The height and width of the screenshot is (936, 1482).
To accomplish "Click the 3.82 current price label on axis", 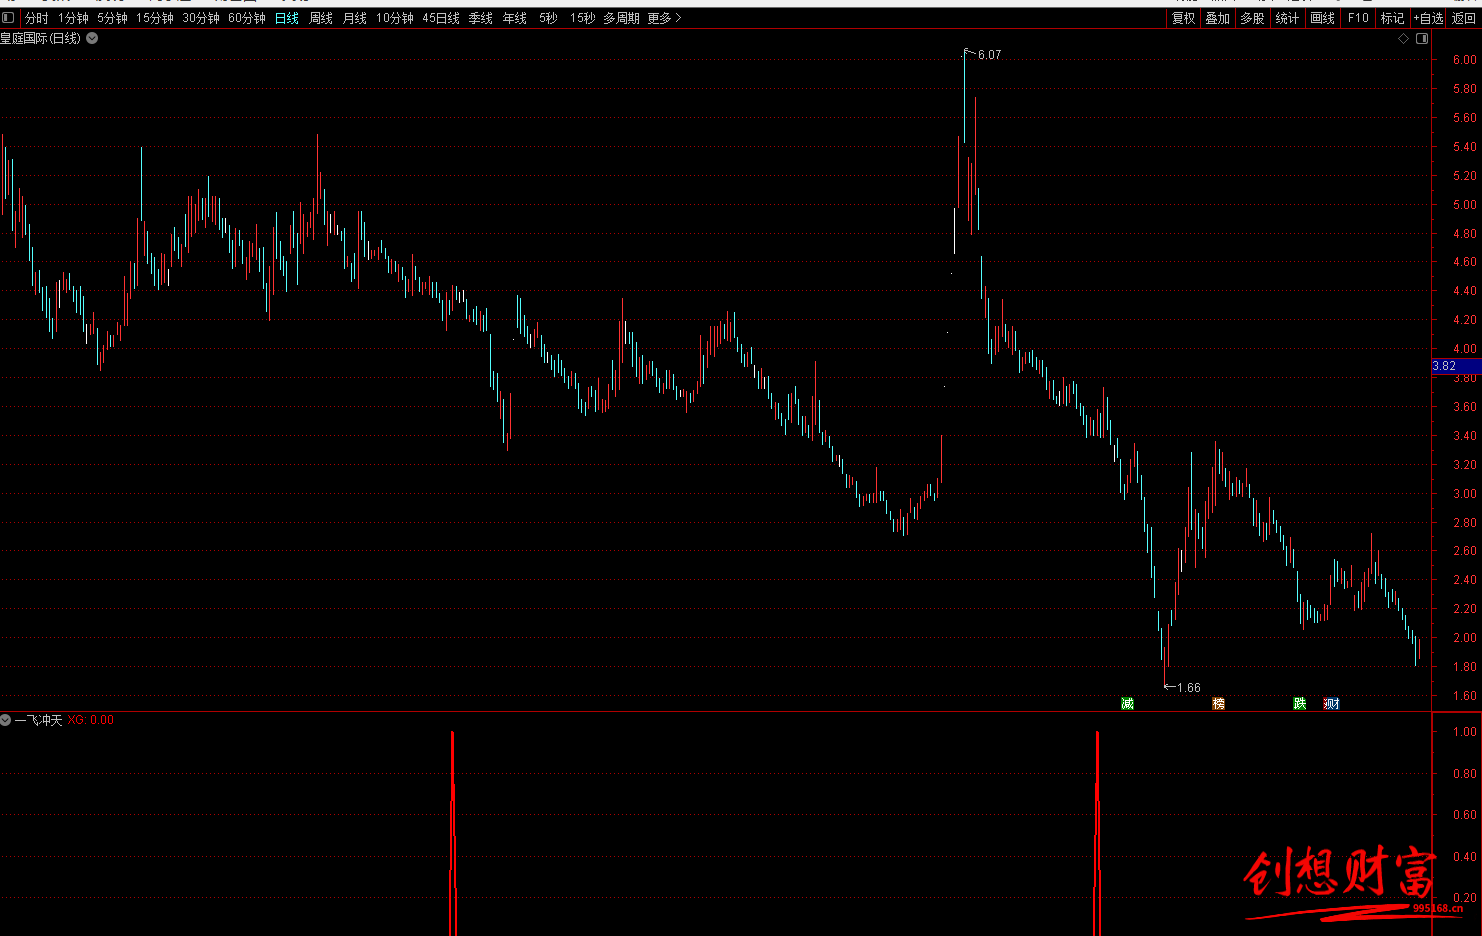I will point(1445,366).
